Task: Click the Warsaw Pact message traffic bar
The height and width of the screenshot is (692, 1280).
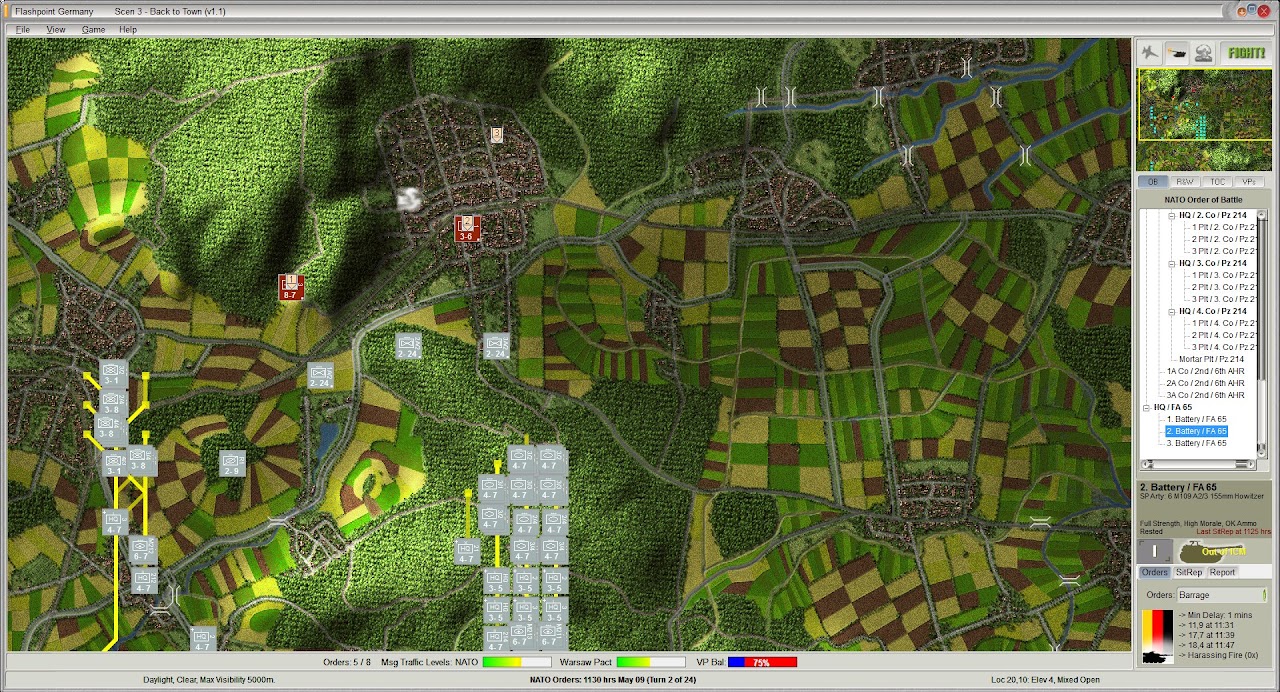Action: (651, 661)
